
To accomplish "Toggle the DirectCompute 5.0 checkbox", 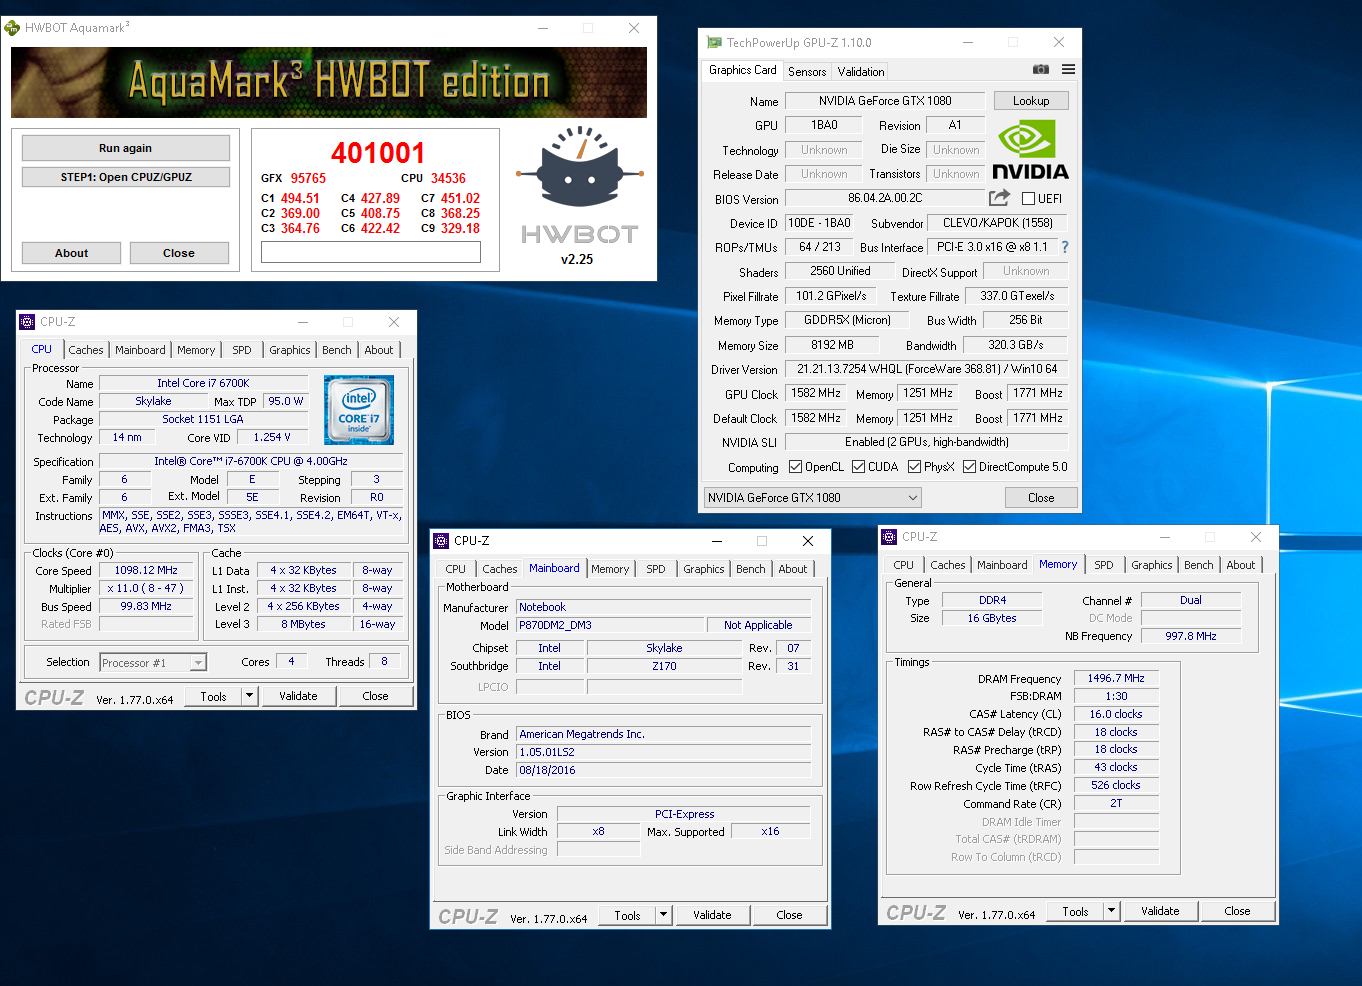I will pos(969,467).
